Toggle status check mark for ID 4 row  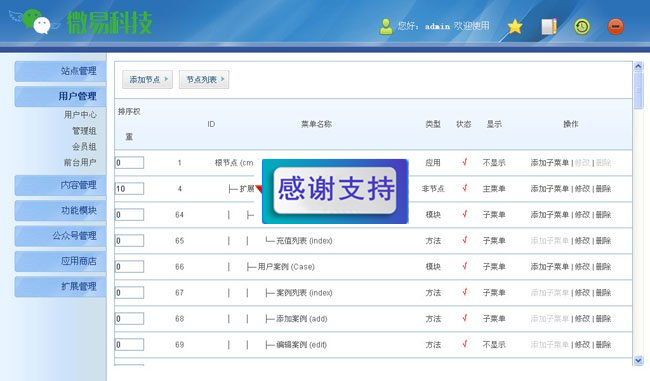click(465, 188)
